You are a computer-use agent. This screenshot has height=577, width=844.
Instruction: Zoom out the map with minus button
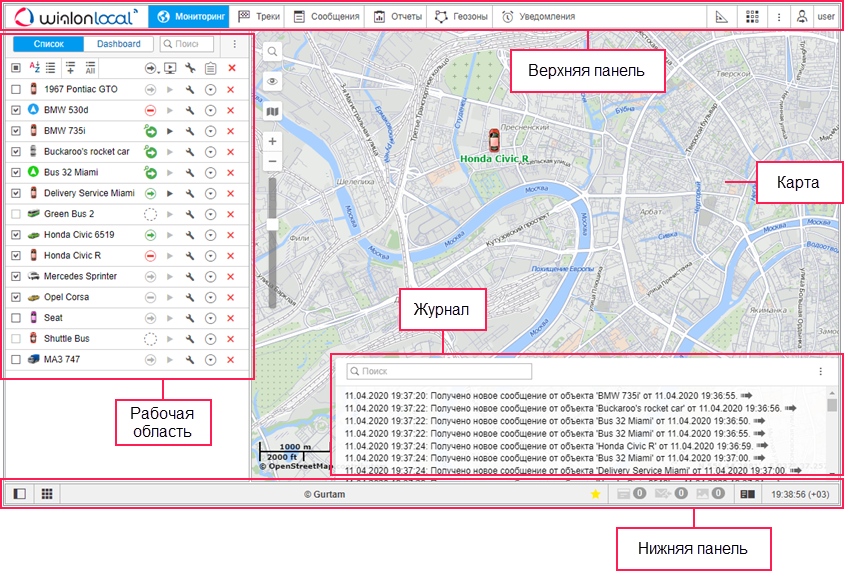(272, 161)
